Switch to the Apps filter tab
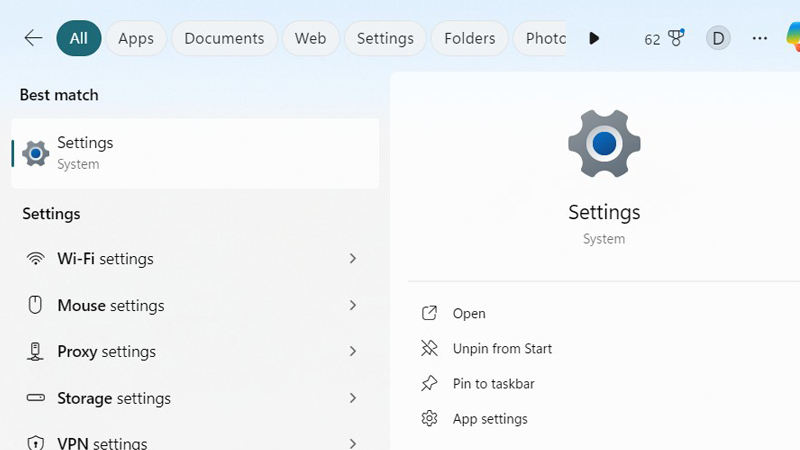 (x=136, y=38)
